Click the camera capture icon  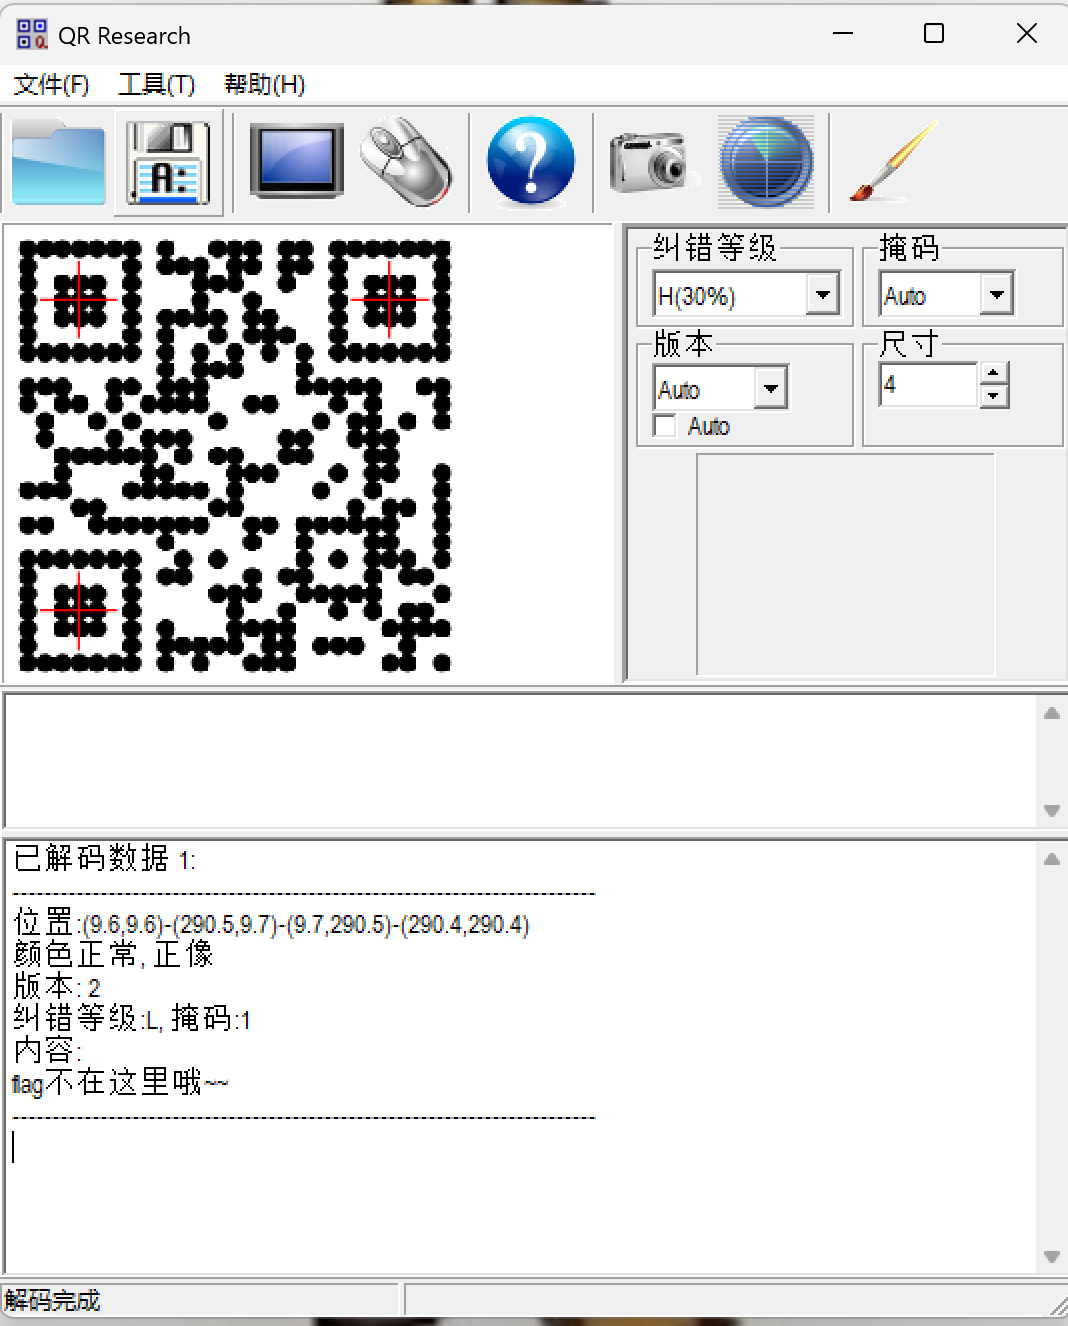point(654,162)
